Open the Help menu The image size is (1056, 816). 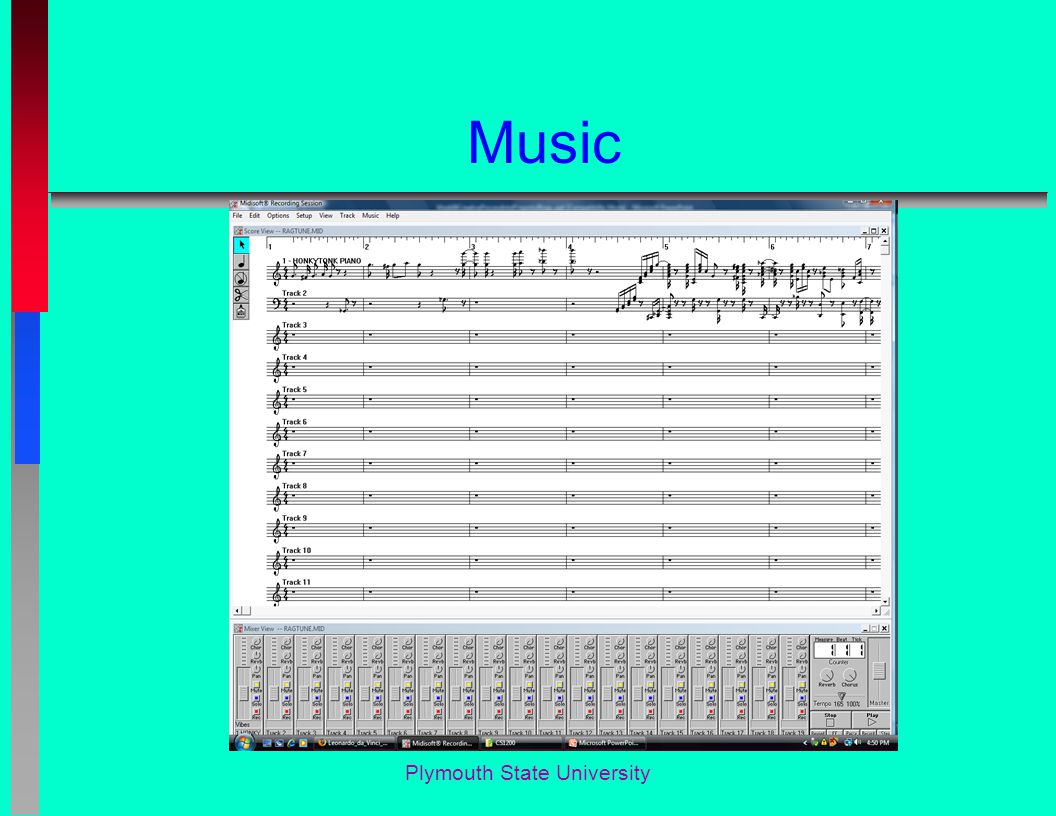pyautogui.click(x=393, y=216)
